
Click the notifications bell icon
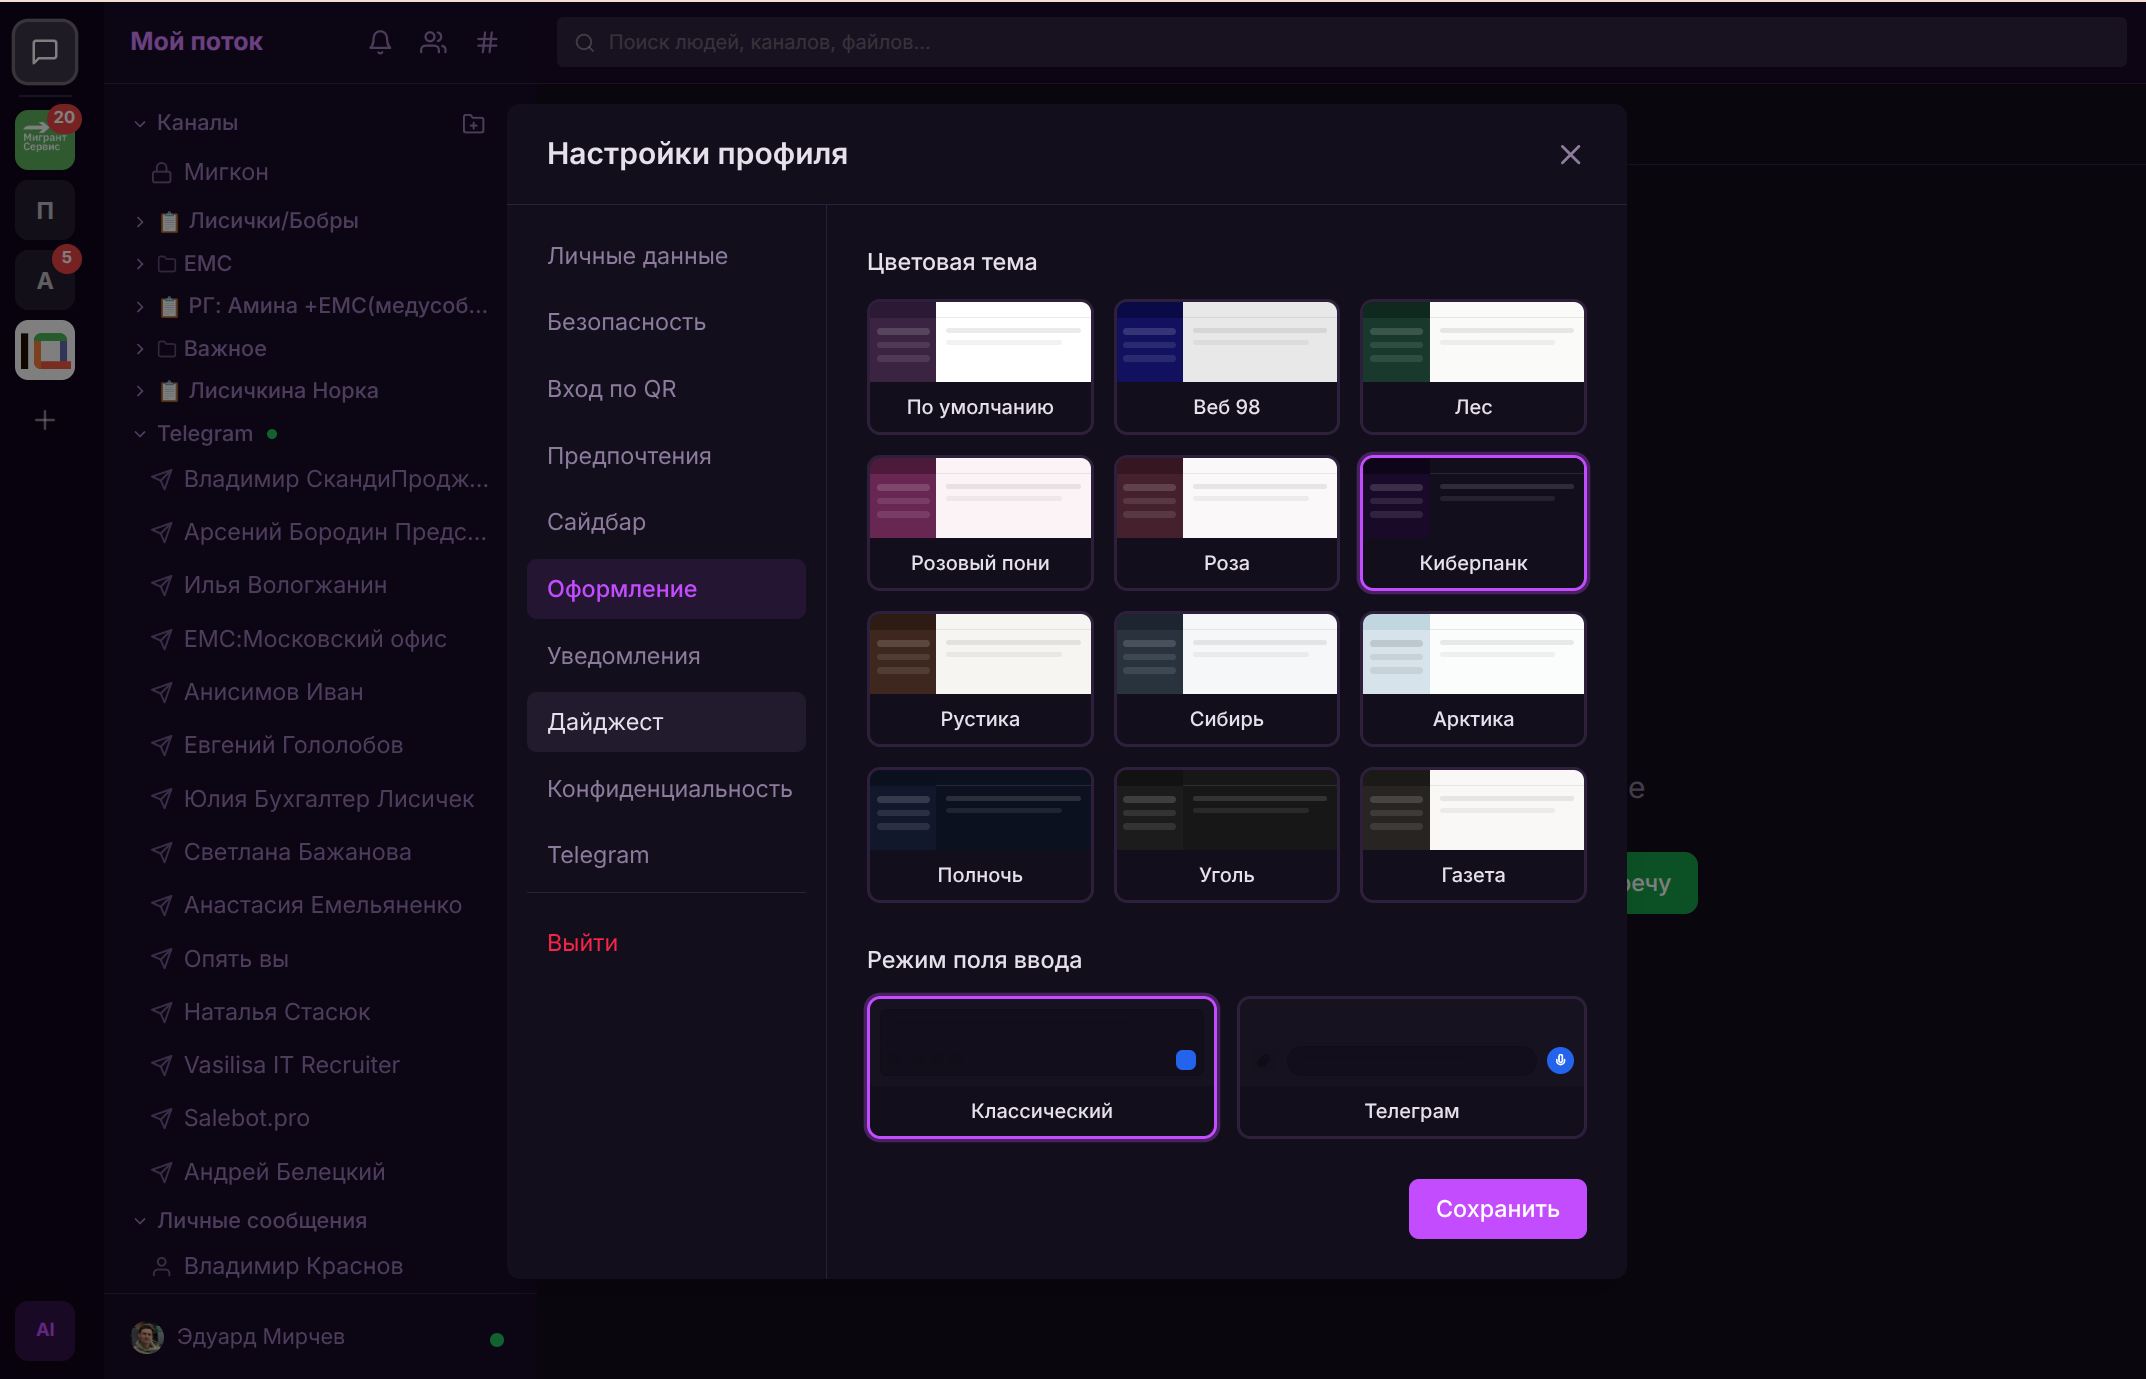tap(380, 42)
